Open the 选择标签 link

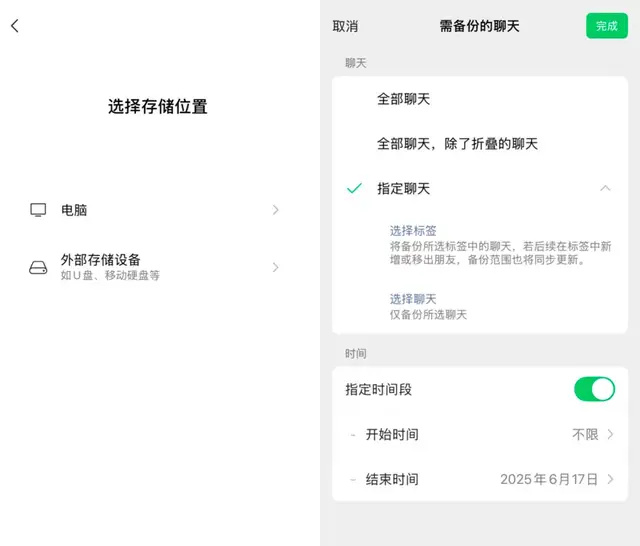click(x=413, y=231)
